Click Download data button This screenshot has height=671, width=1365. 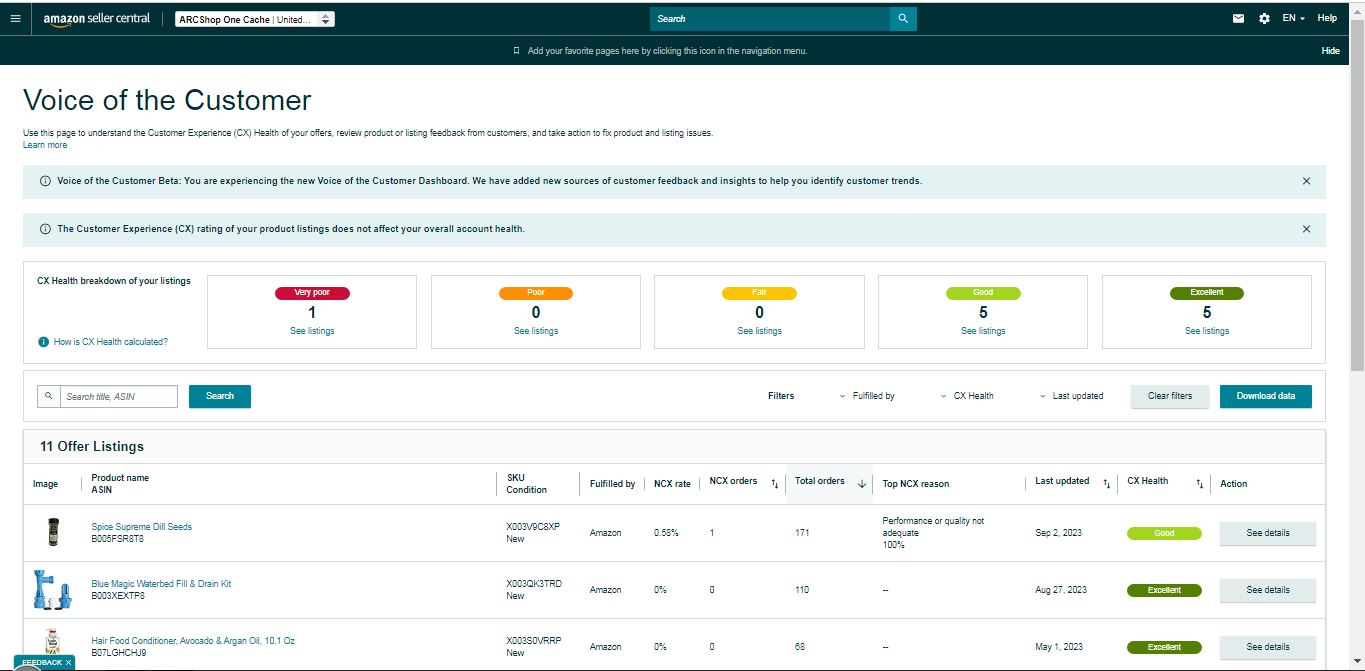pyautogui.click(x=1266, y=396)
